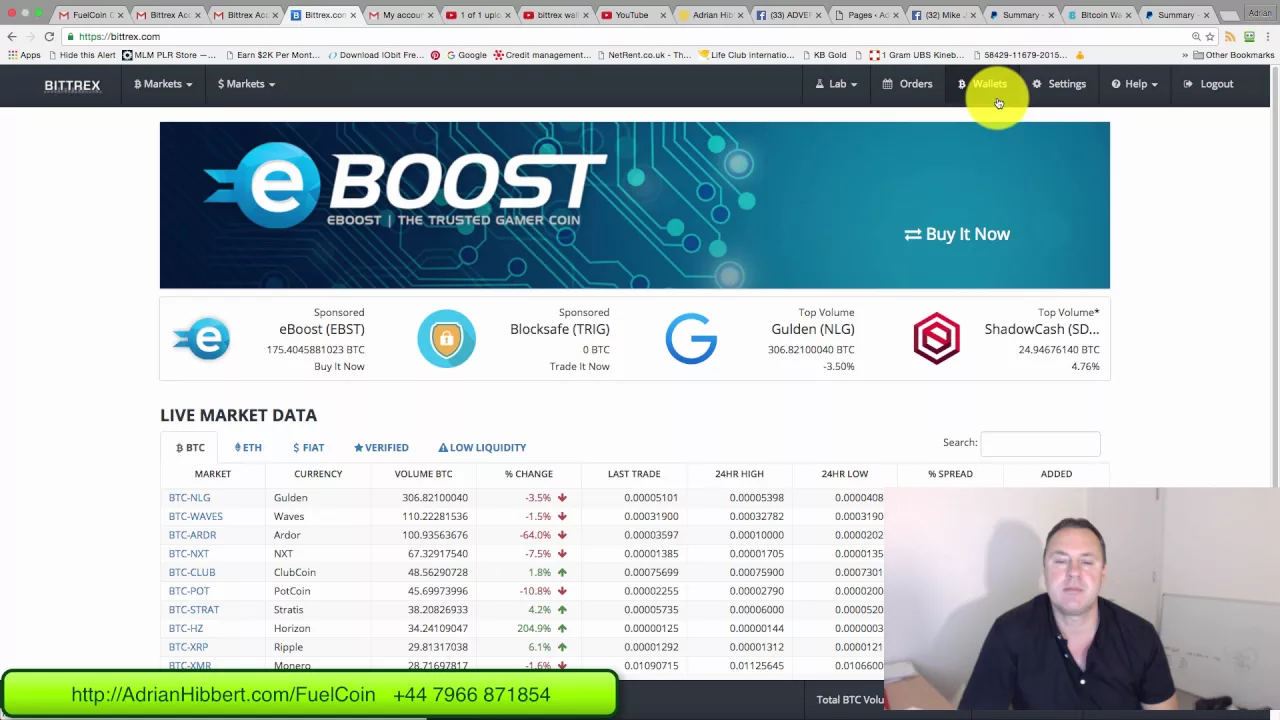Screen dimensions: 1280x720
Task: Click the ShadowCash hexagon logo
Action: (x=936, y=339)
